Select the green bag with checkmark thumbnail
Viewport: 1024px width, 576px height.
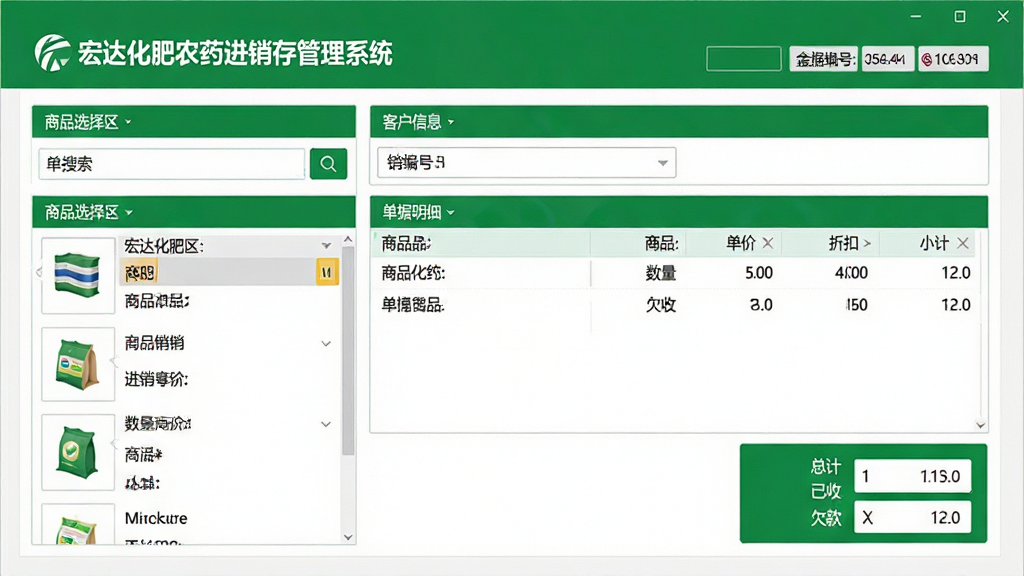coord(78,452)
